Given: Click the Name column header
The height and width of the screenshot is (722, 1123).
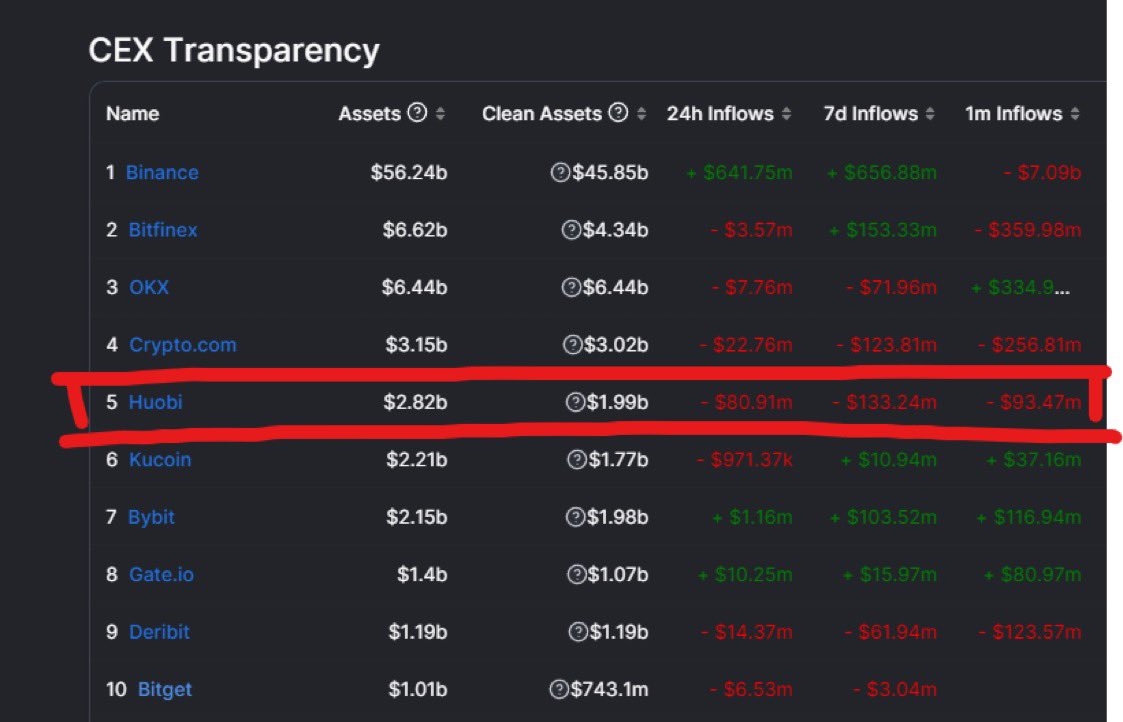Looking at the screenshot, I should tap(132, 114).
